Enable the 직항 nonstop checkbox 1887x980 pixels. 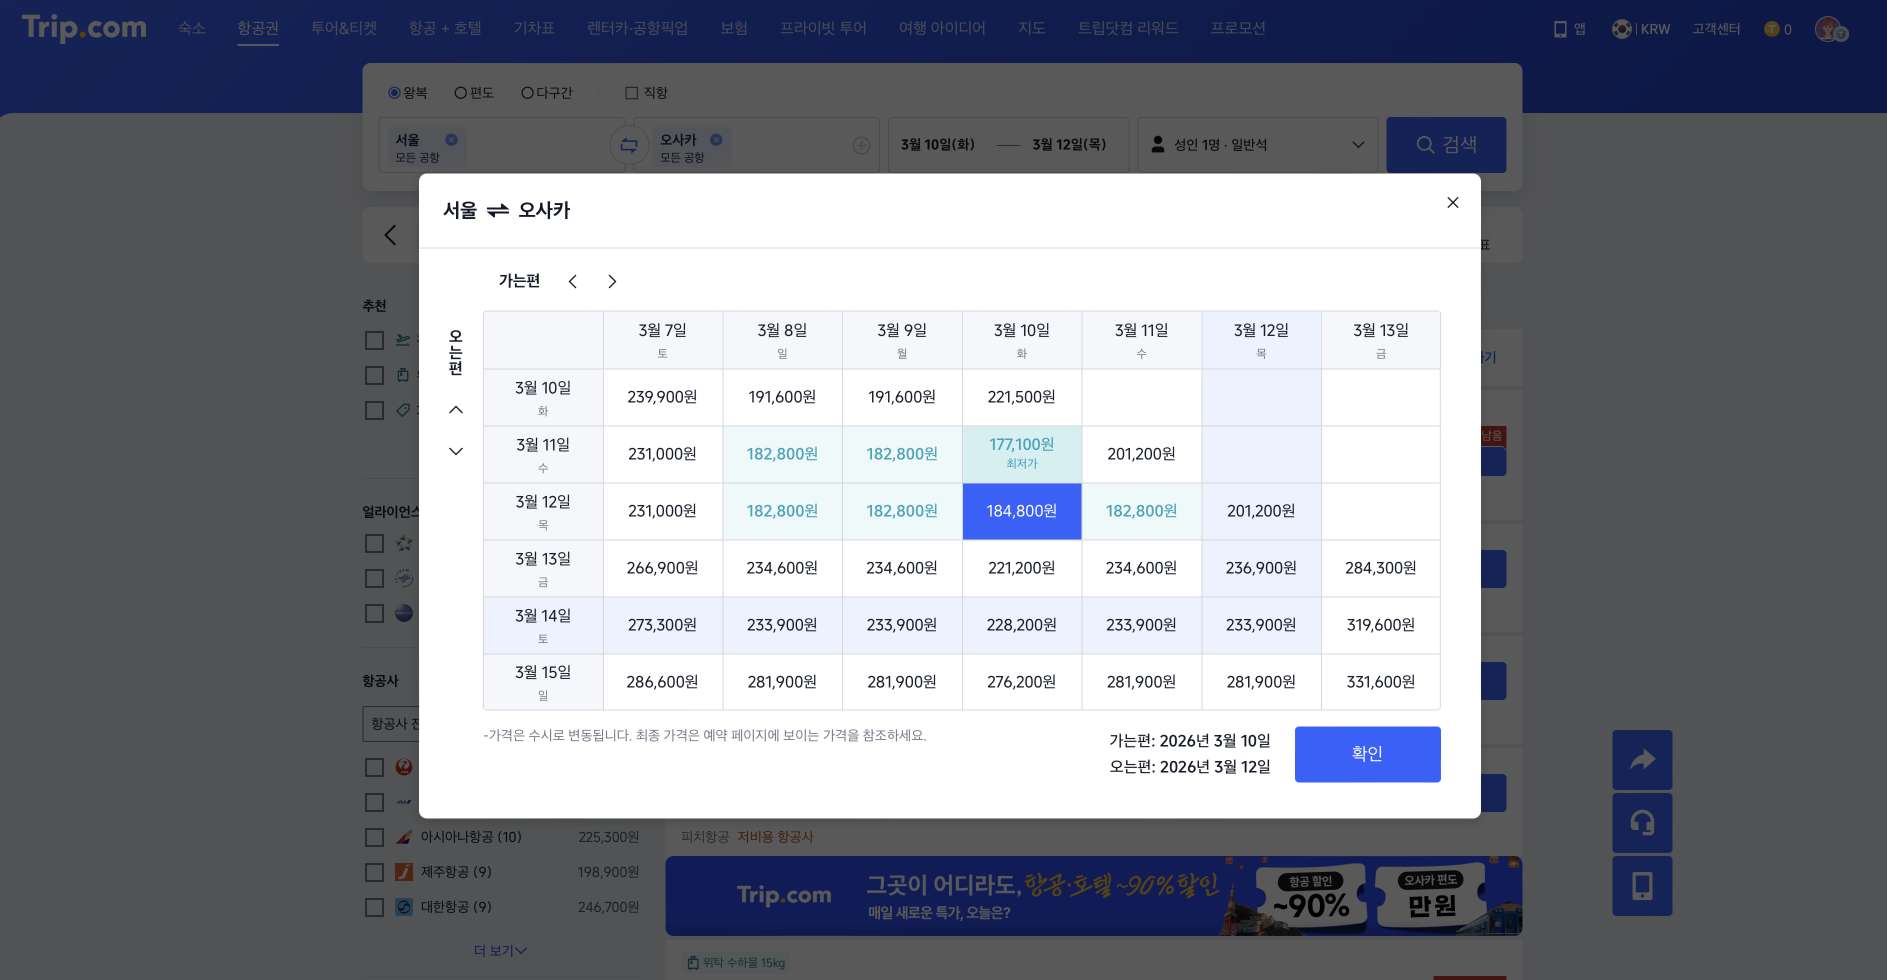[632, 92]
